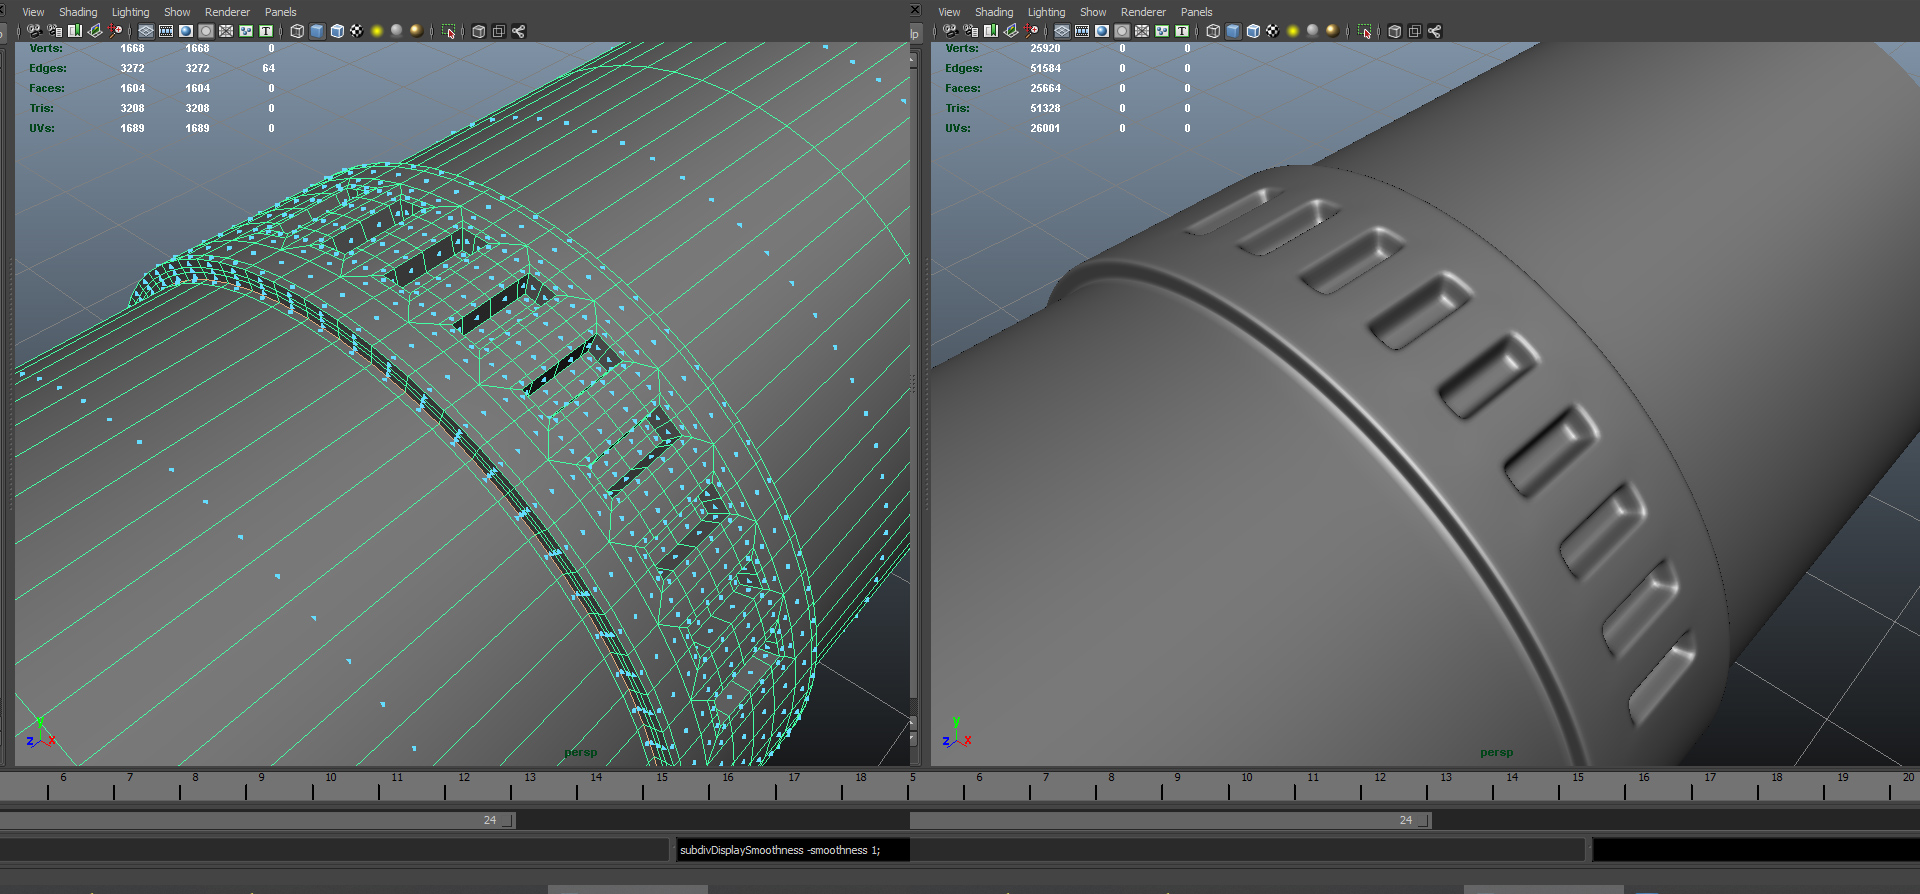Select Wireframe cube icon in left viewport

tap(297, 31)
